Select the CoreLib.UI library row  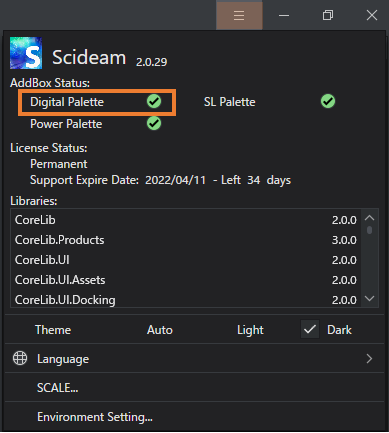pos(186,260)
